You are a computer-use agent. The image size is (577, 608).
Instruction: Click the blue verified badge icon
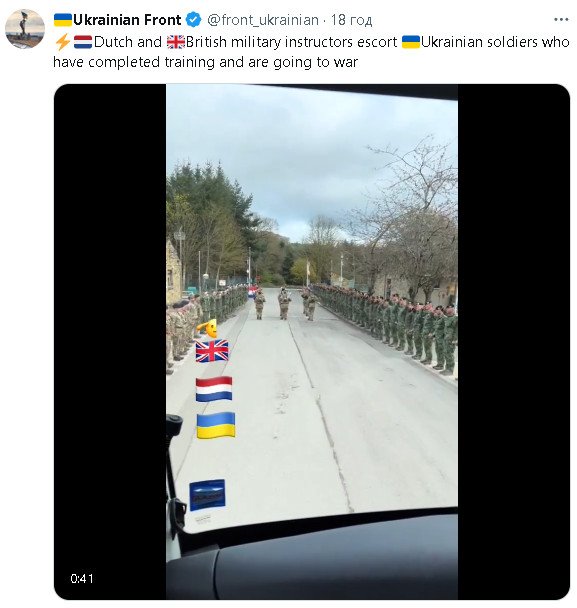[193, 20]
